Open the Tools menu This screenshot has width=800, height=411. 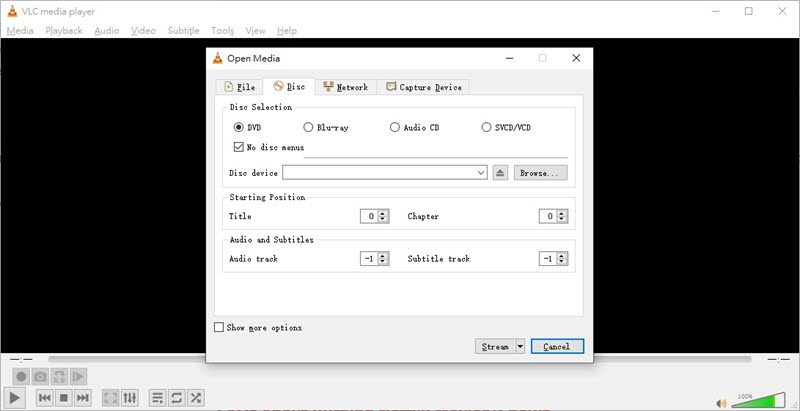(222, 31)
